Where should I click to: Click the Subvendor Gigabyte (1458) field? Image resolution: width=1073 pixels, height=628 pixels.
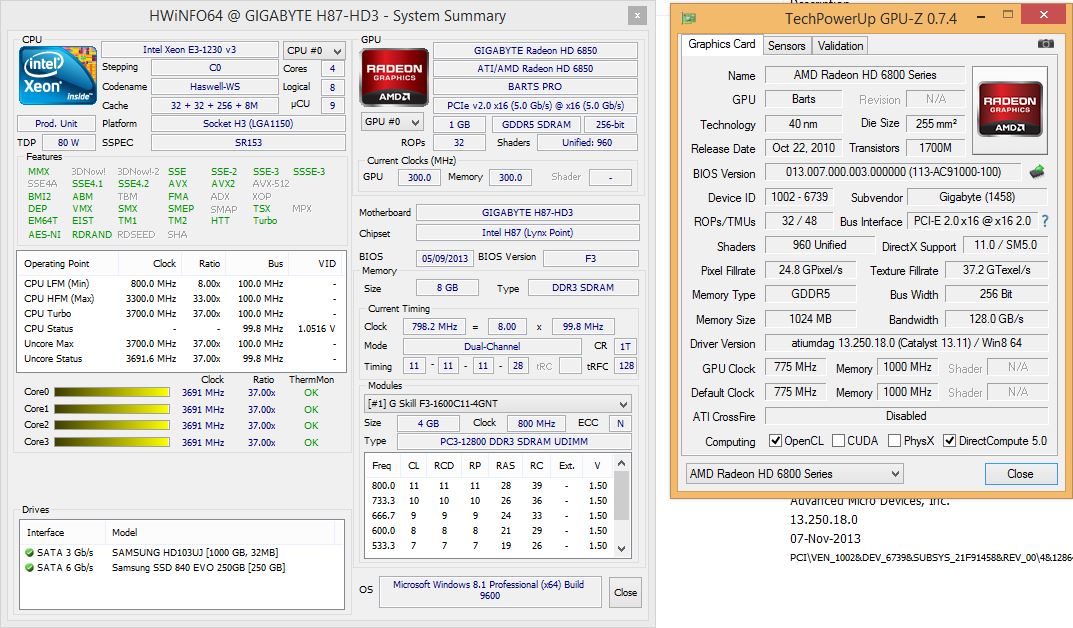coord(977,197)
